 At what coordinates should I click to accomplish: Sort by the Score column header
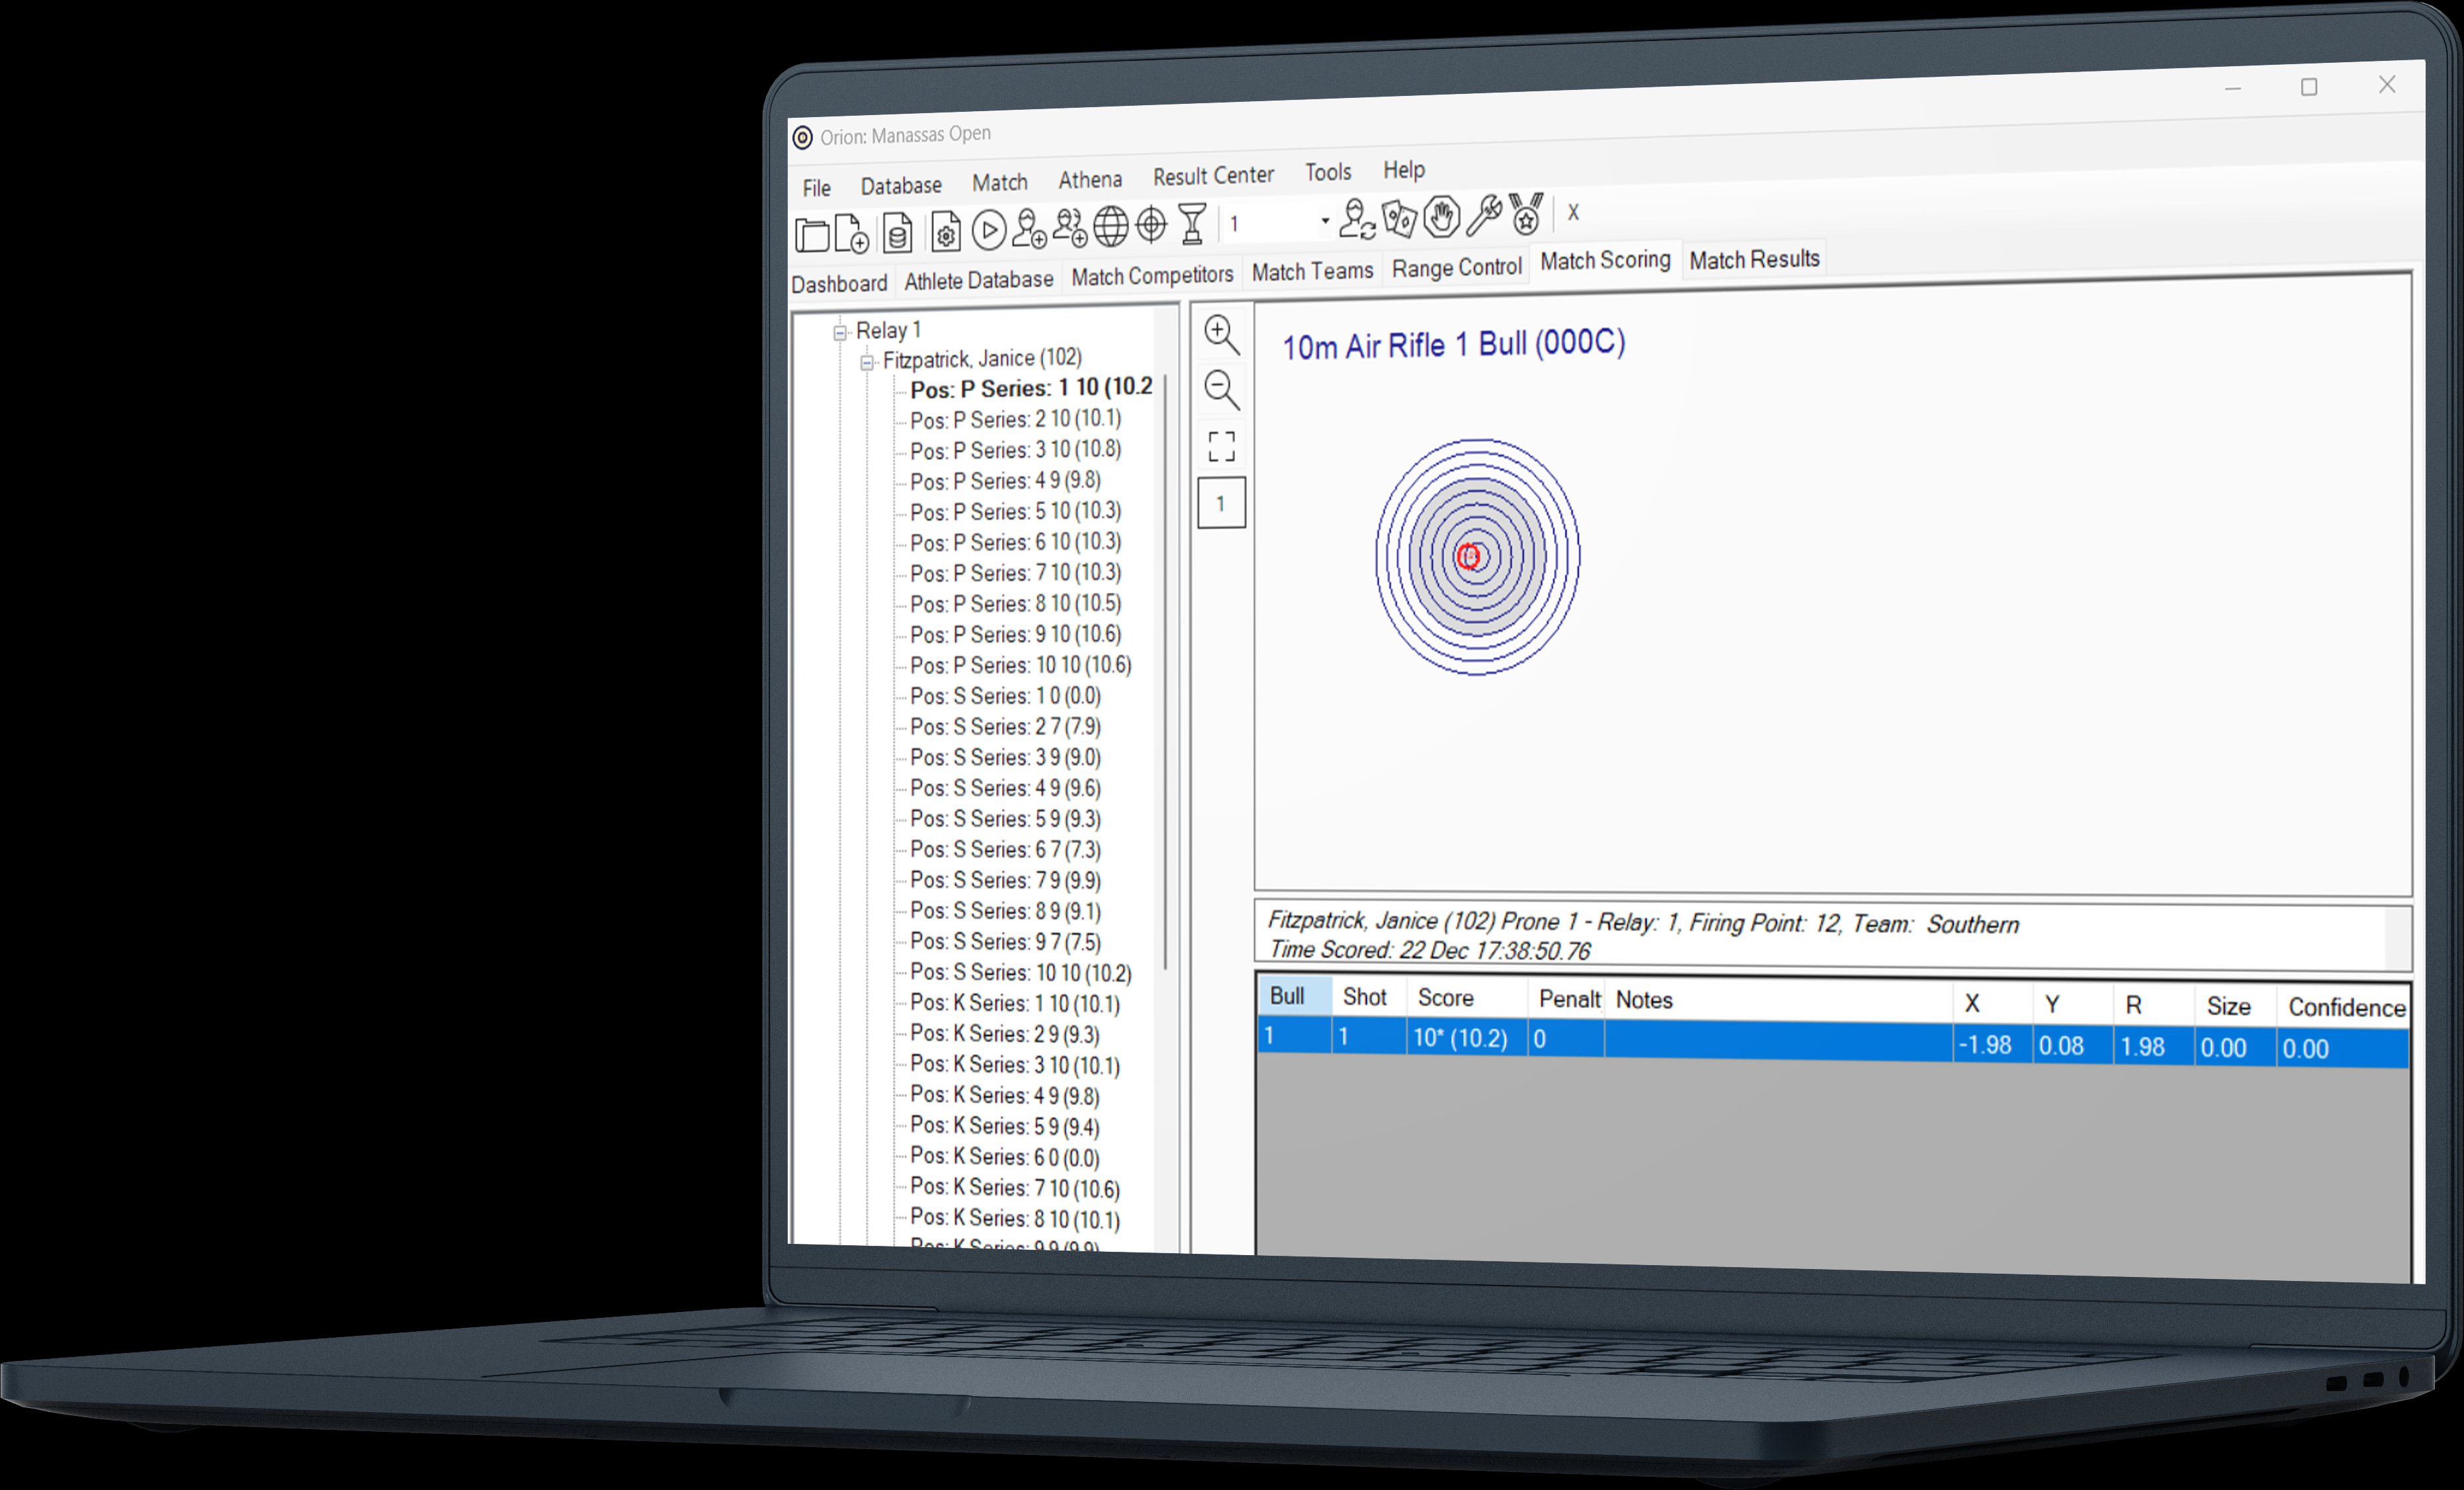point(1467,998)
